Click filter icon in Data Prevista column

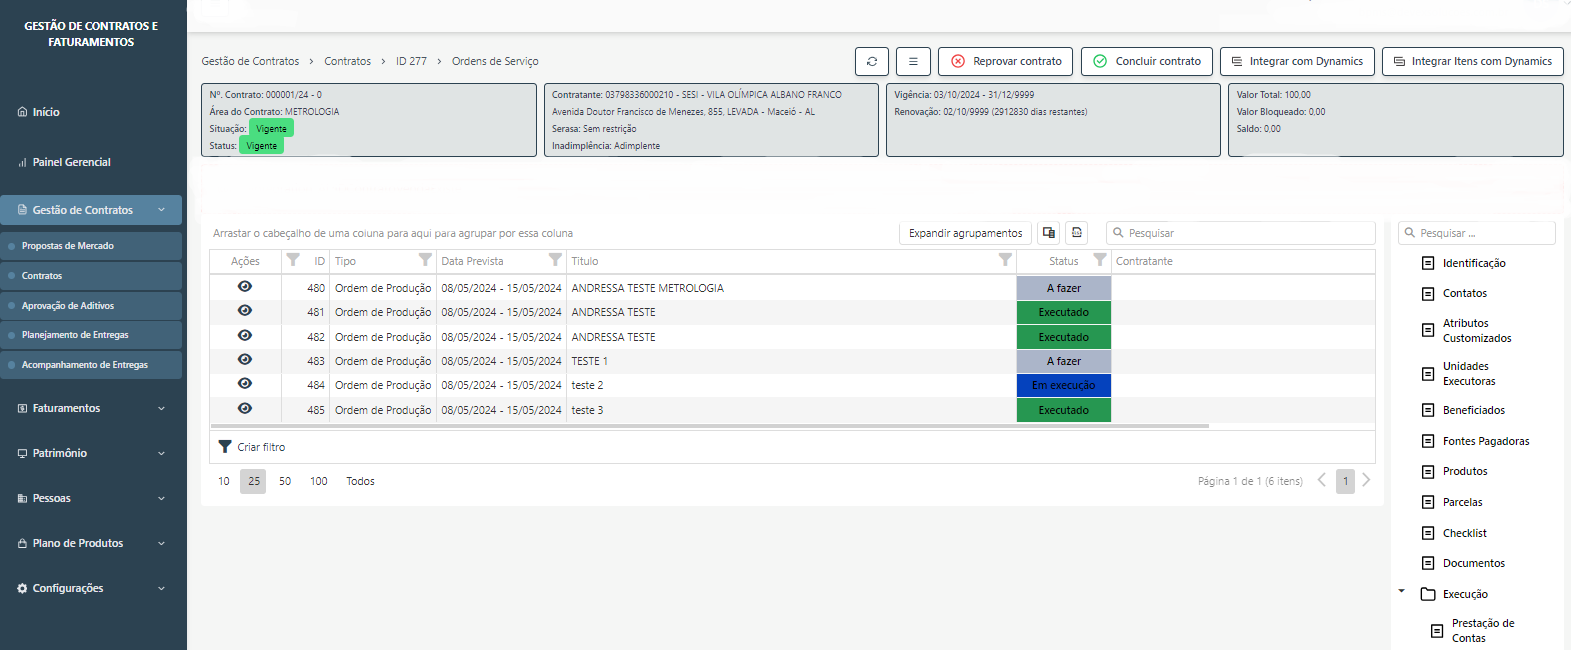tap(555, 260)
